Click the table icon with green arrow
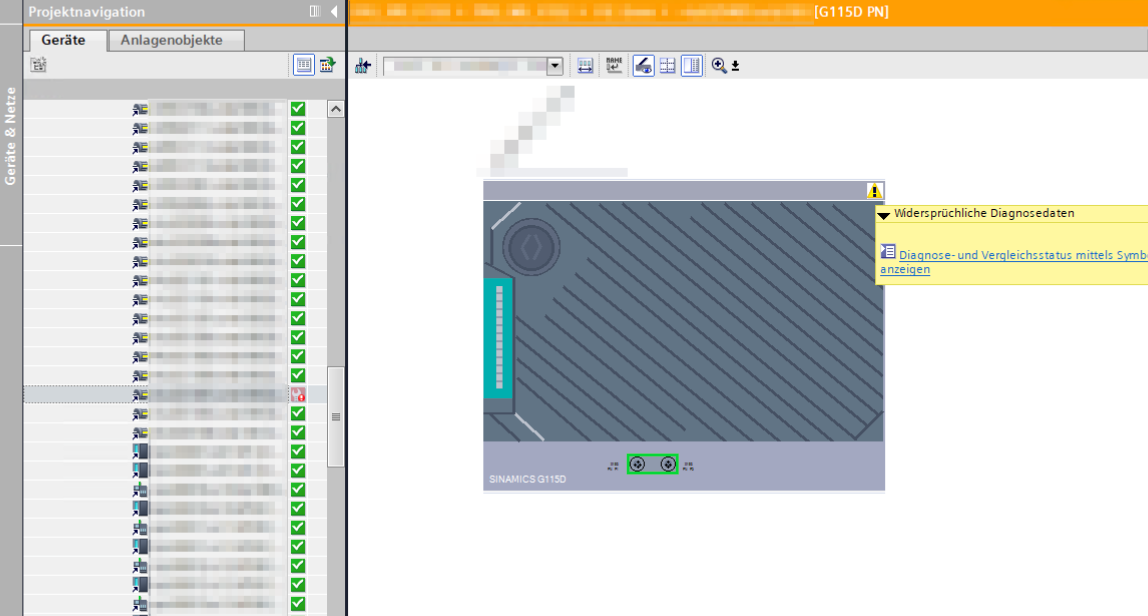Viewport: 1148px width, 616px height. coord(327,65)
